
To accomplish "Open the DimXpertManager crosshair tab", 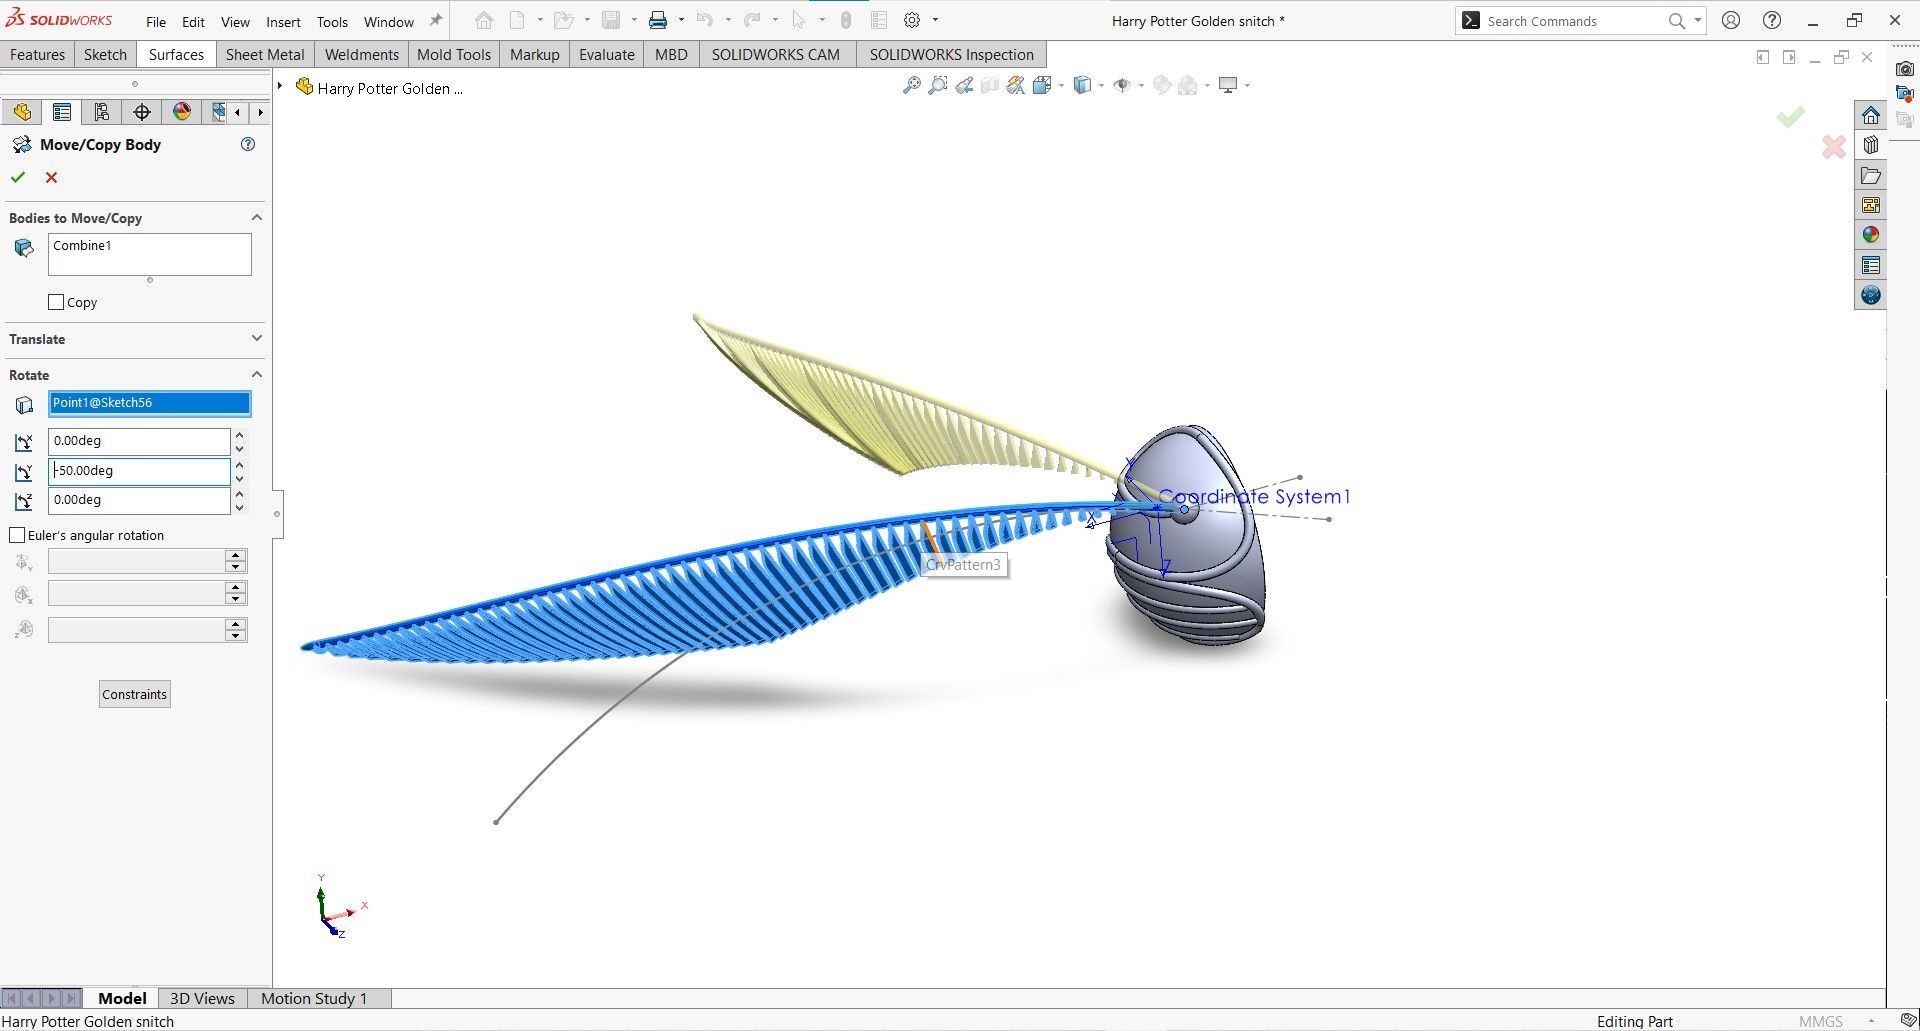I will coord(142,112).
